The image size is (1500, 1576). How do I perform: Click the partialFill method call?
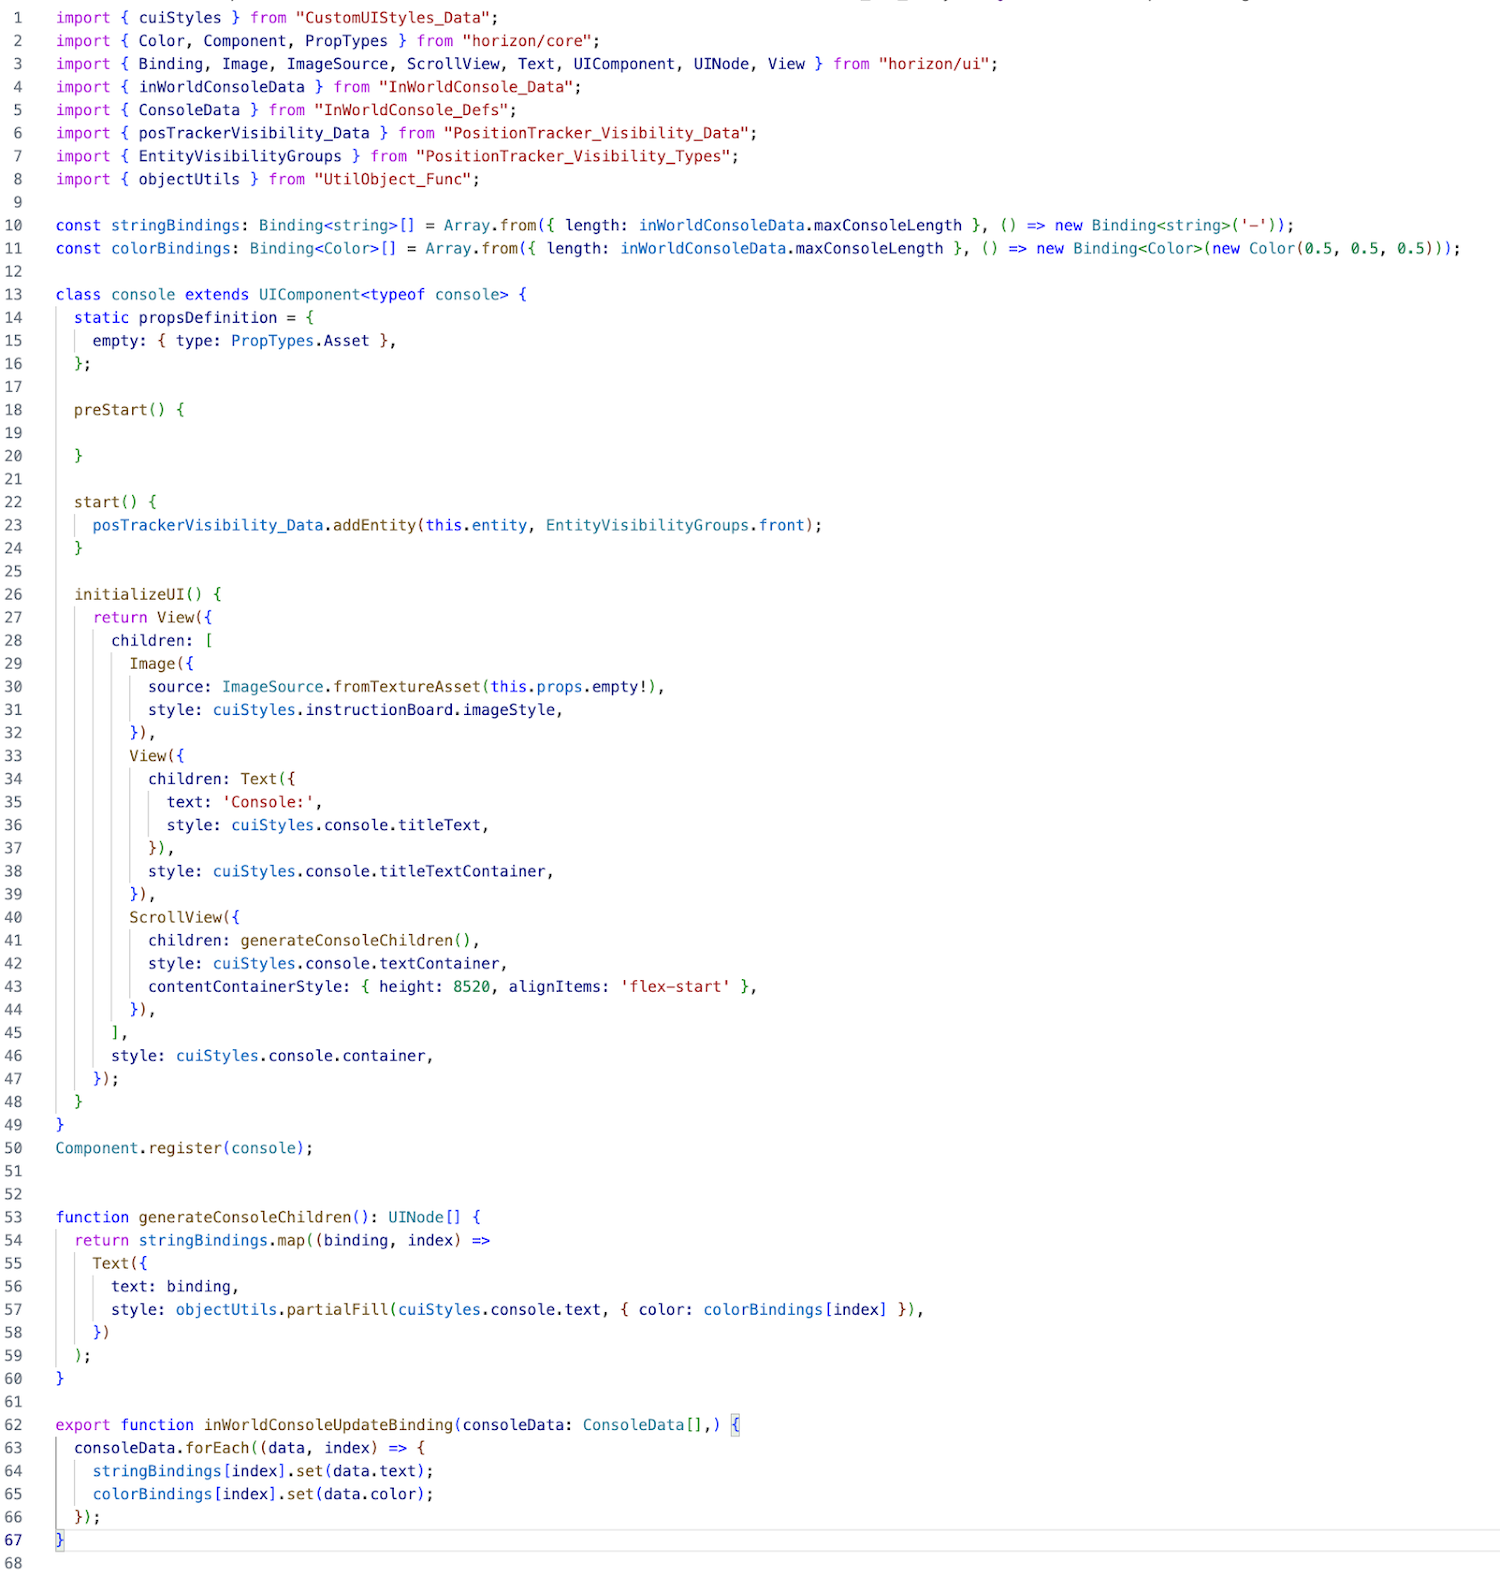pyautogui.click(x=337, y=1309)
